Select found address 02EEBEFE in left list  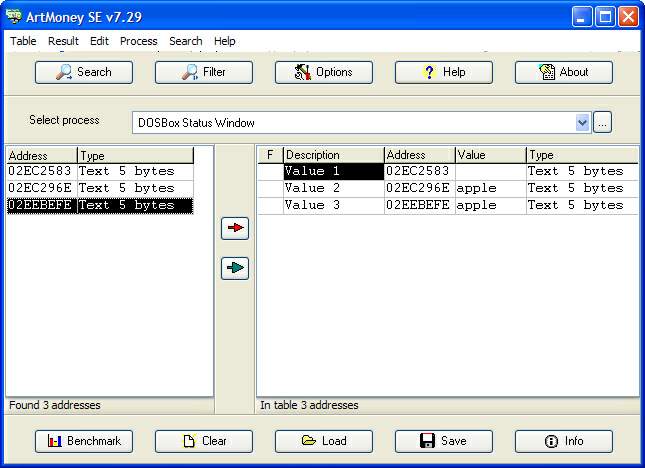pos(40,205)
